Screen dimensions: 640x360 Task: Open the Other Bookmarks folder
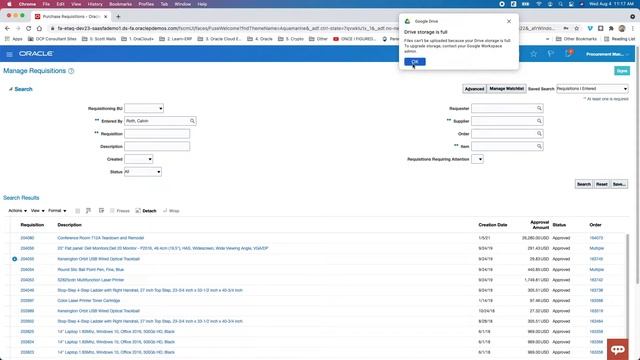click(576, 39)
